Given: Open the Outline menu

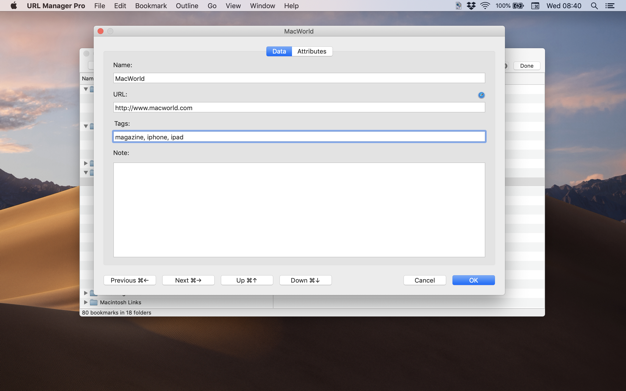Looking at the screenshot, I should tap(187, 6).
